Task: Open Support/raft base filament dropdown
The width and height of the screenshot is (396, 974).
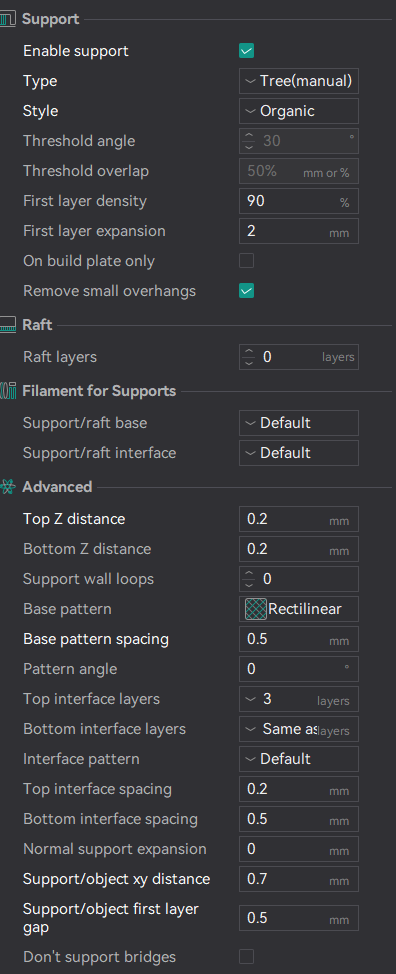Action: (299, 423)
